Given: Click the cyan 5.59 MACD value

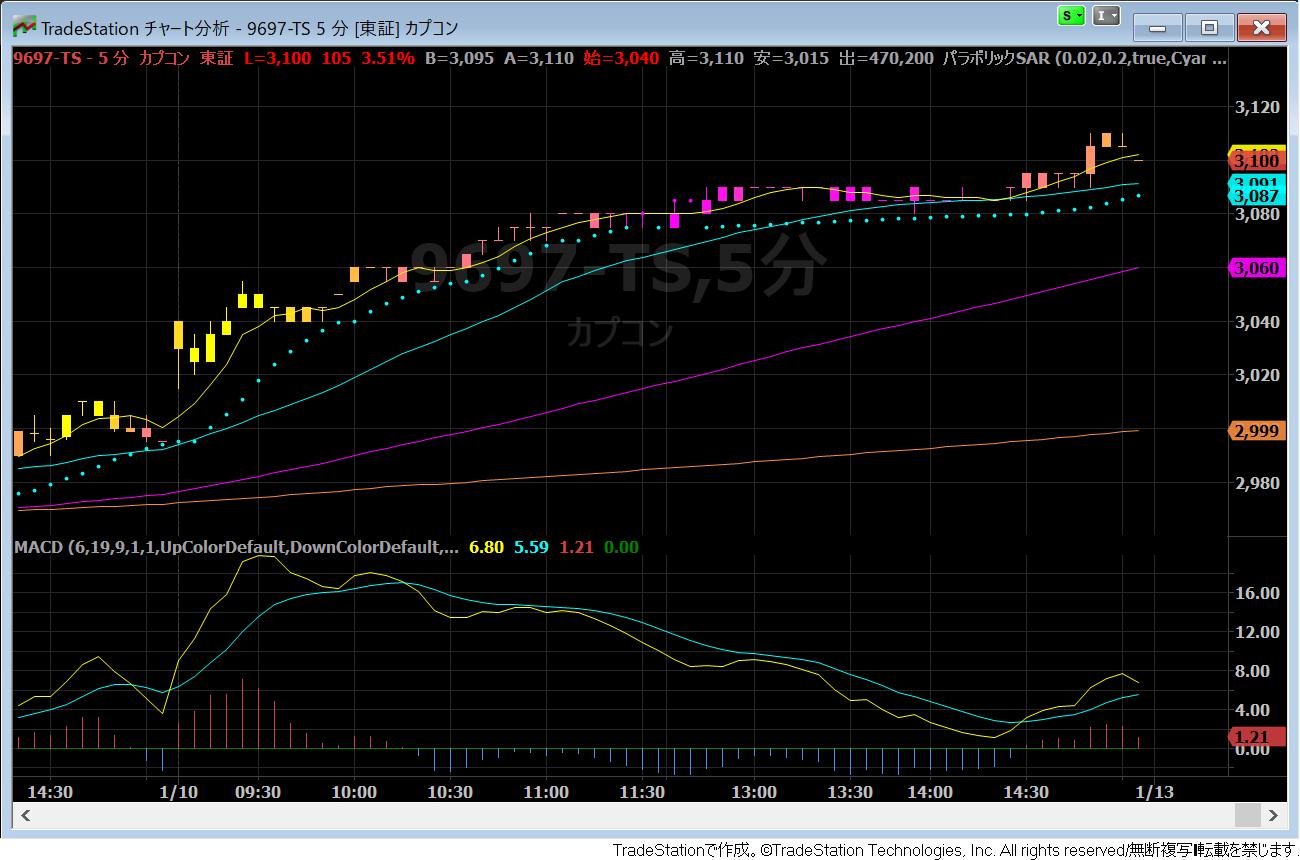Looking at the screenshot, I should (531, 547).
